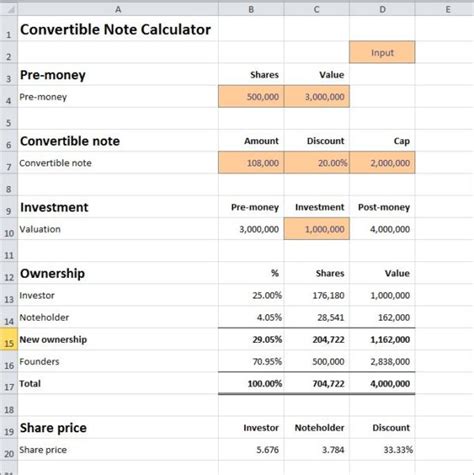
Task: Click noteholder share price 3.784
Action: pyautogui.click(x=317, y=450)
